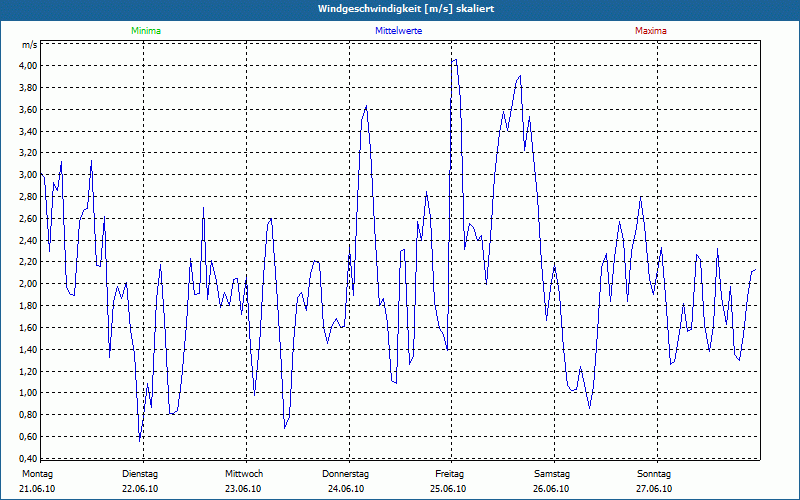
Task: Click the red Maxima legend label
Action: (x=651, y=31)
